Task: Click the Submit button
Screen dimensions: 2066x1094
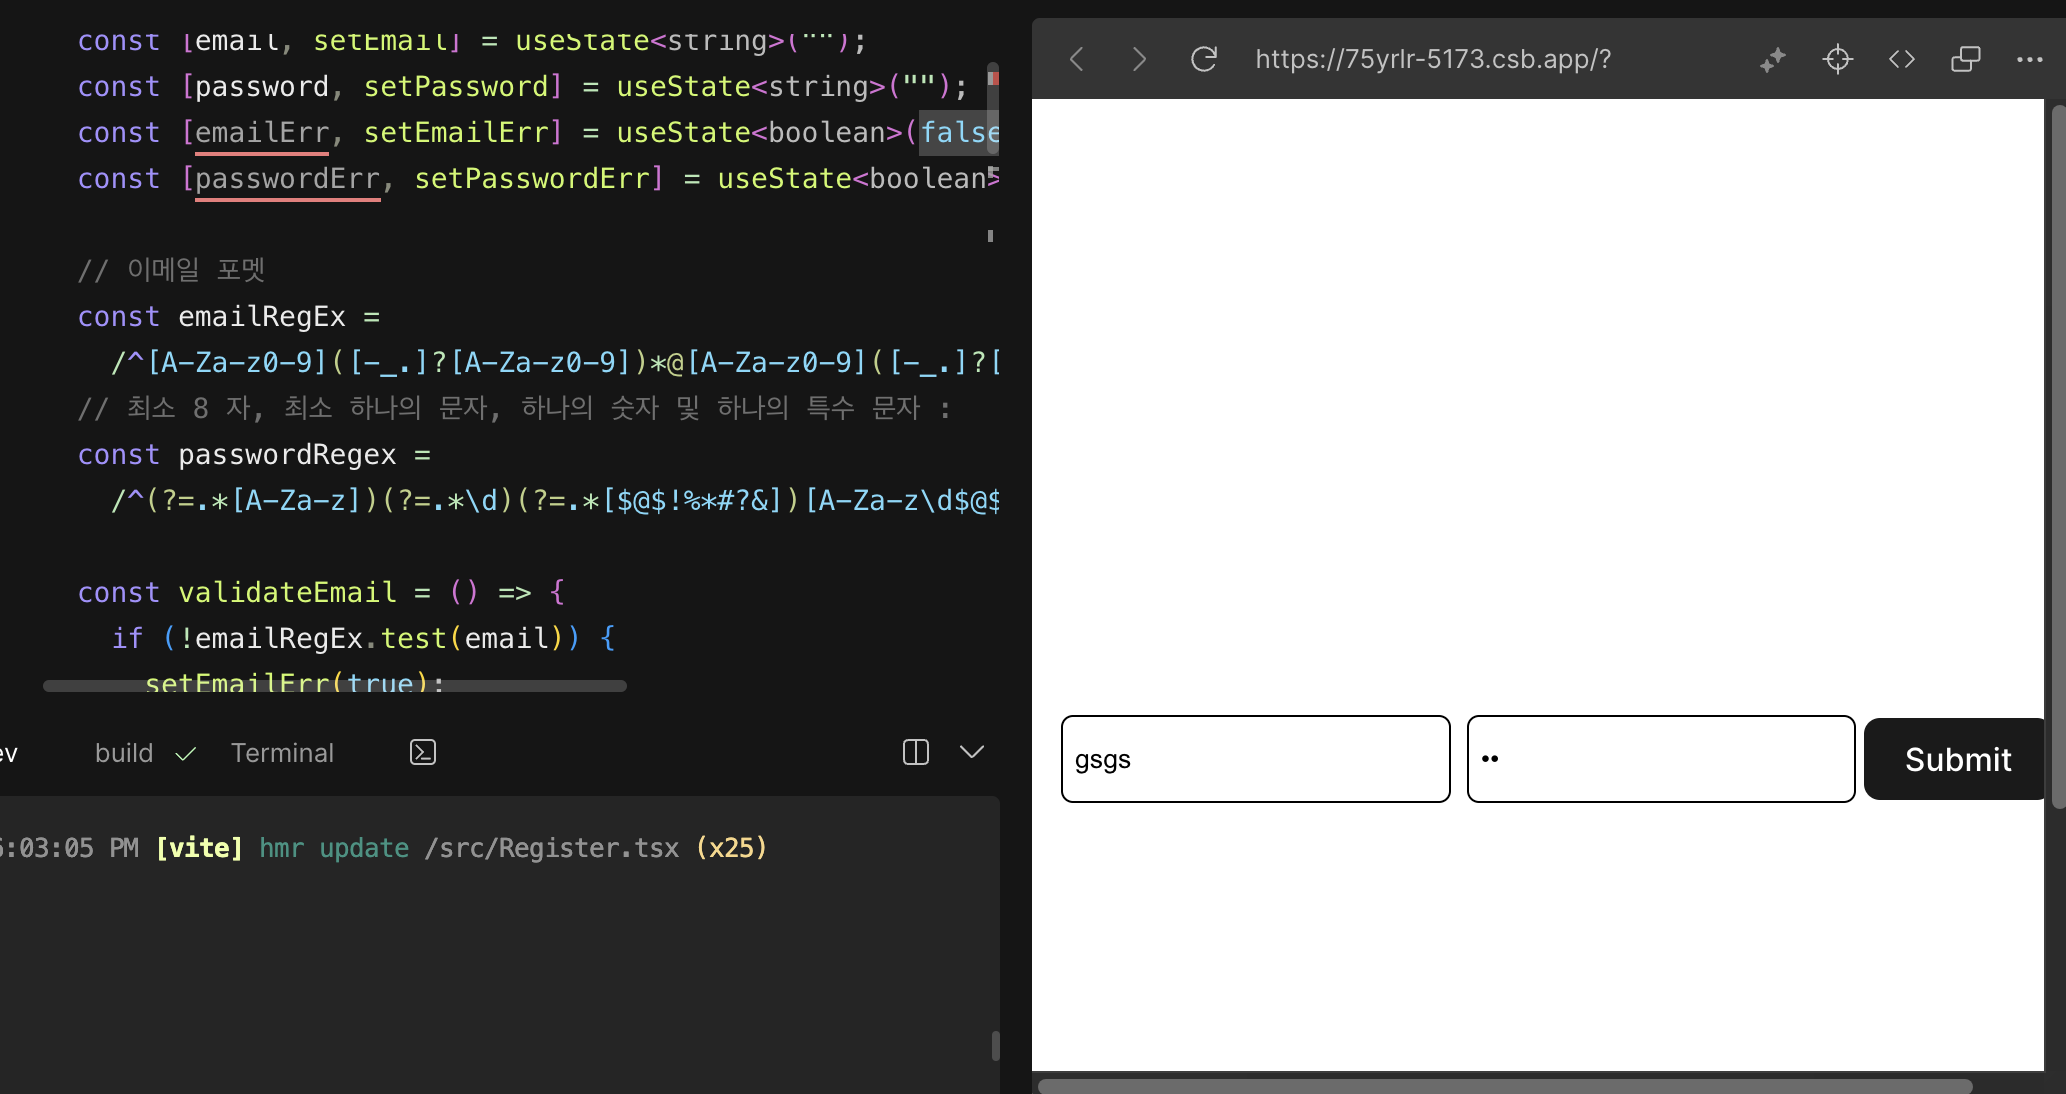Action: click(1957, 759)
